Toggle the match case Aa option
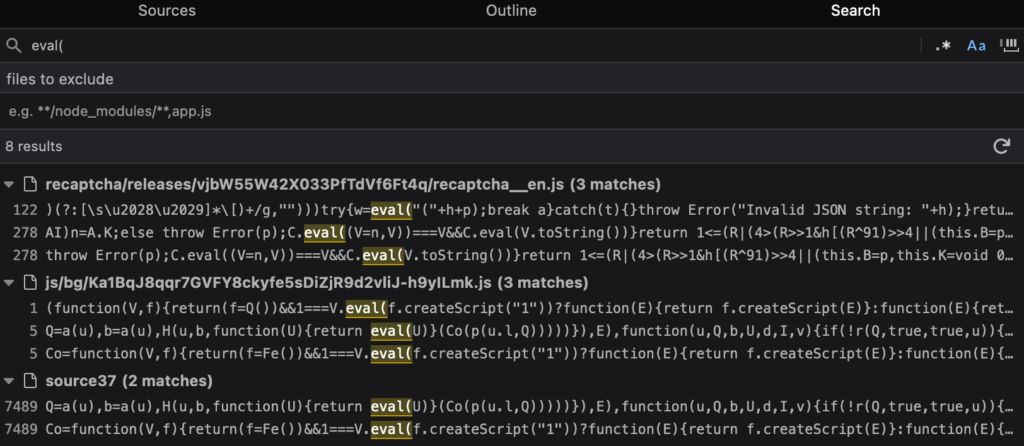This screenshot has height=446, width=1024. [x=976, y=46]
